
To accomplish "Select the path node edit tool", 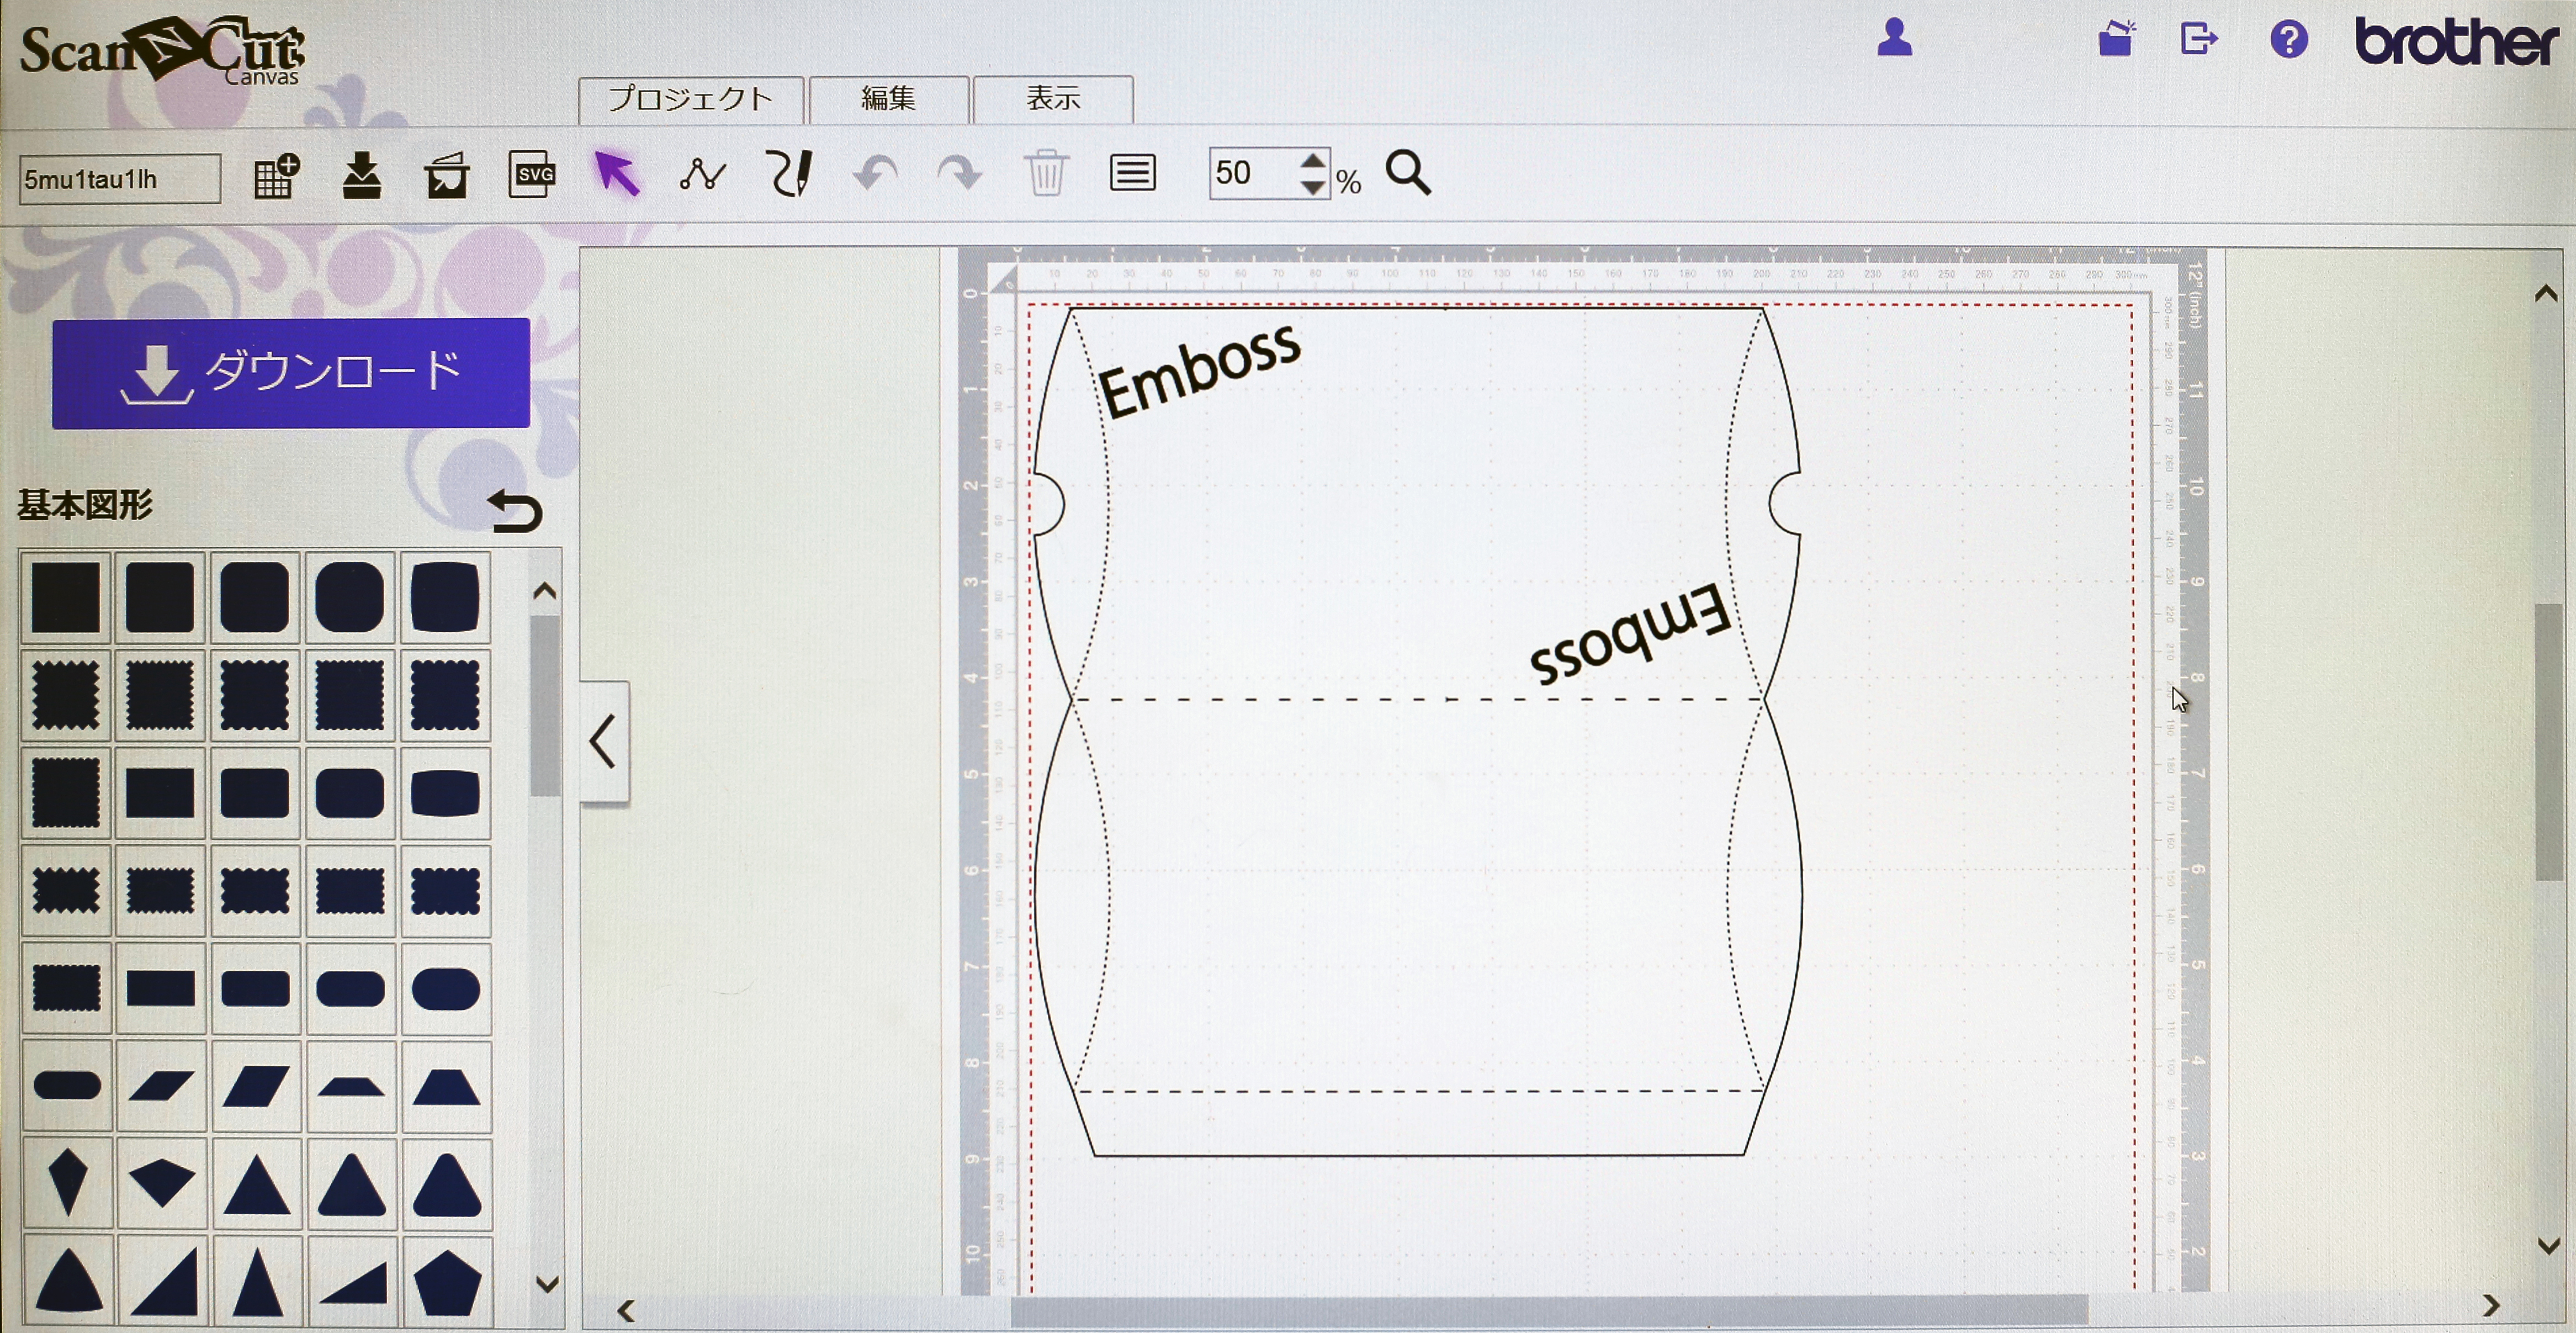I will click(702, 175).
